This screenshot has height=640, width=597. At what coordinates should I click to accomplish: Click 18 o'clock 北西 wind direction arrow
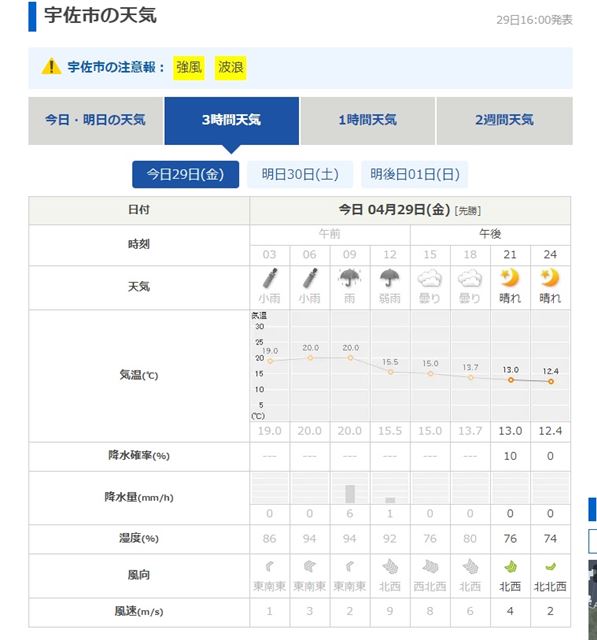(470, 567)
